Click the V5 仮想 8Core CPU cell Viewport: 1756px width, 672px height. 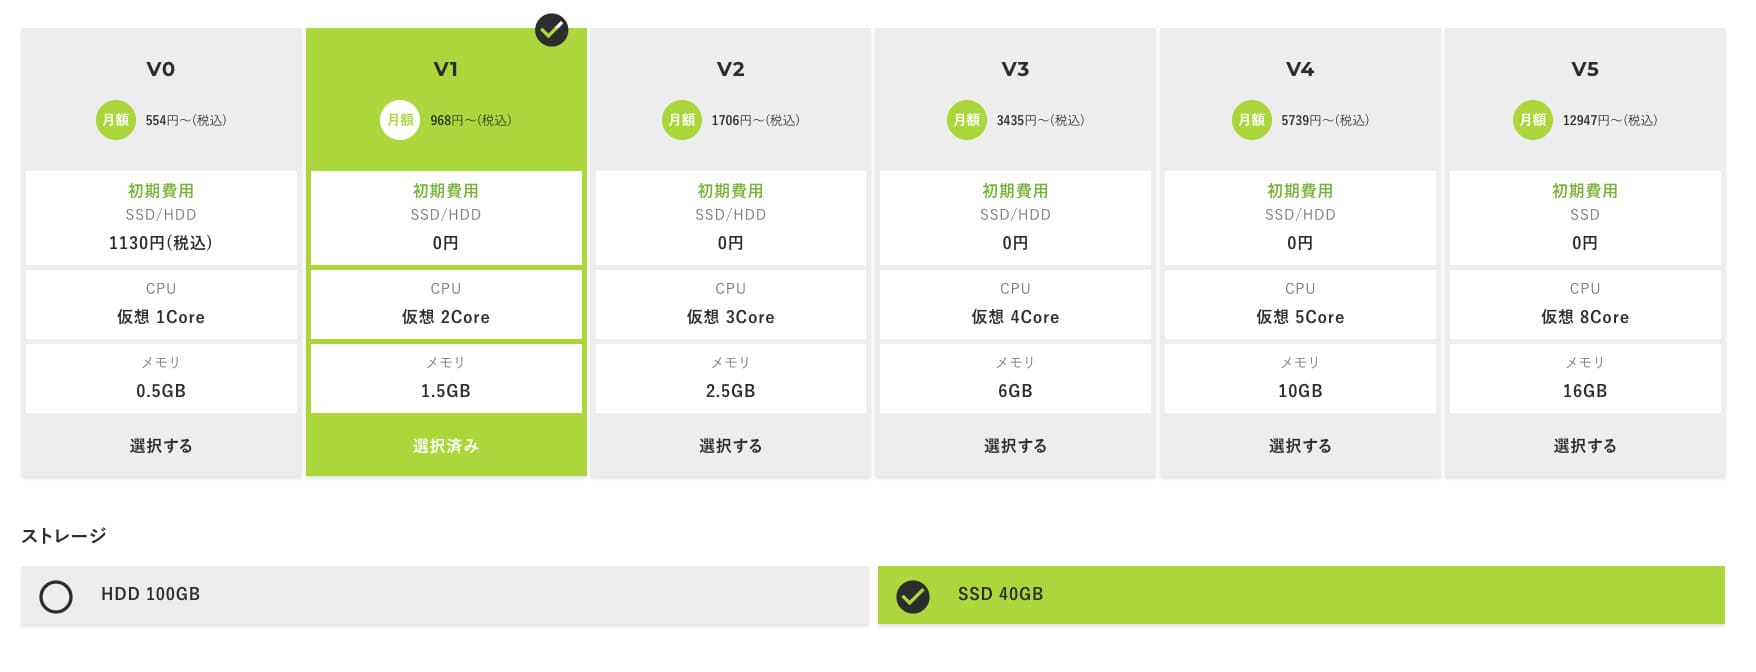point(1585,305)
